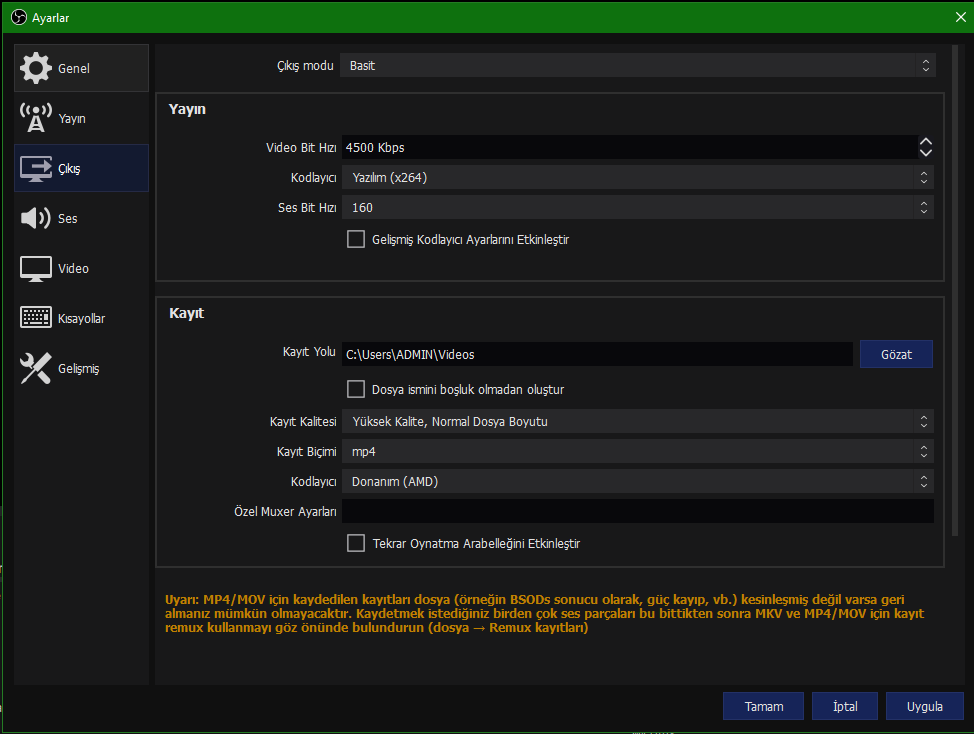Open the Kayıt Kalitesi dropdown
Screen dimensions: 974x734
(x=638, y=422)
